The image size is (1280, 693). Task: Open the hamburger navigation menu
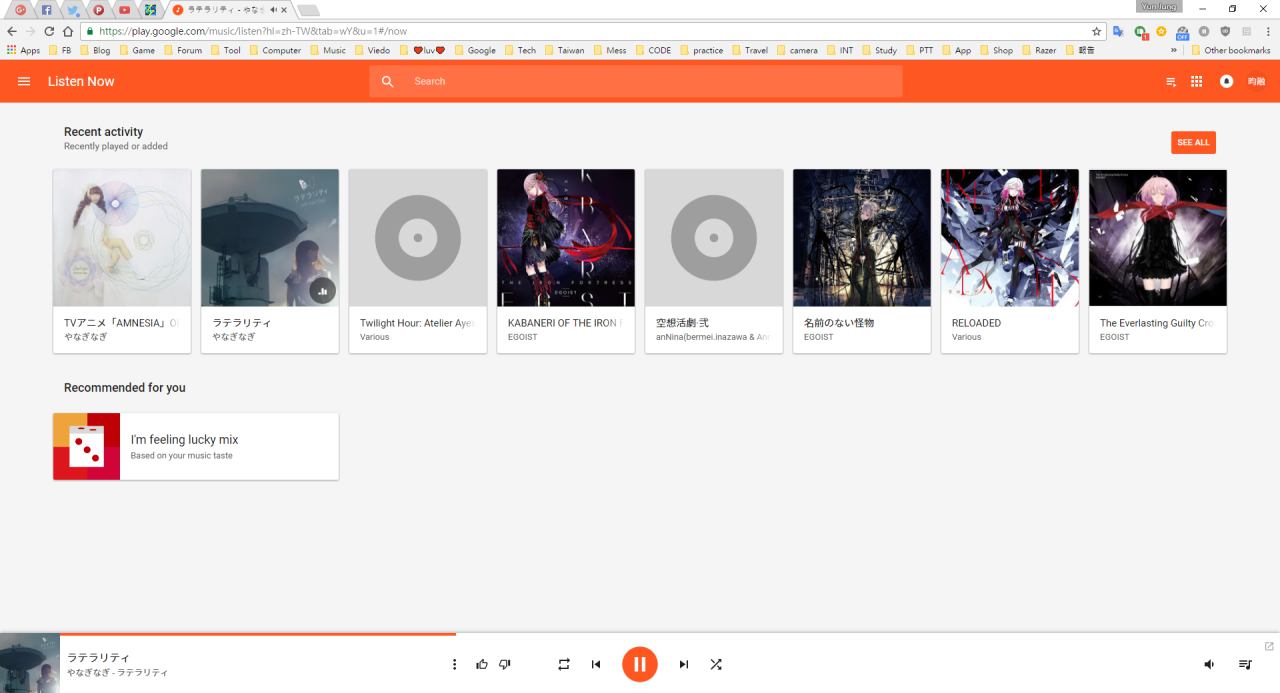[24, 81]
